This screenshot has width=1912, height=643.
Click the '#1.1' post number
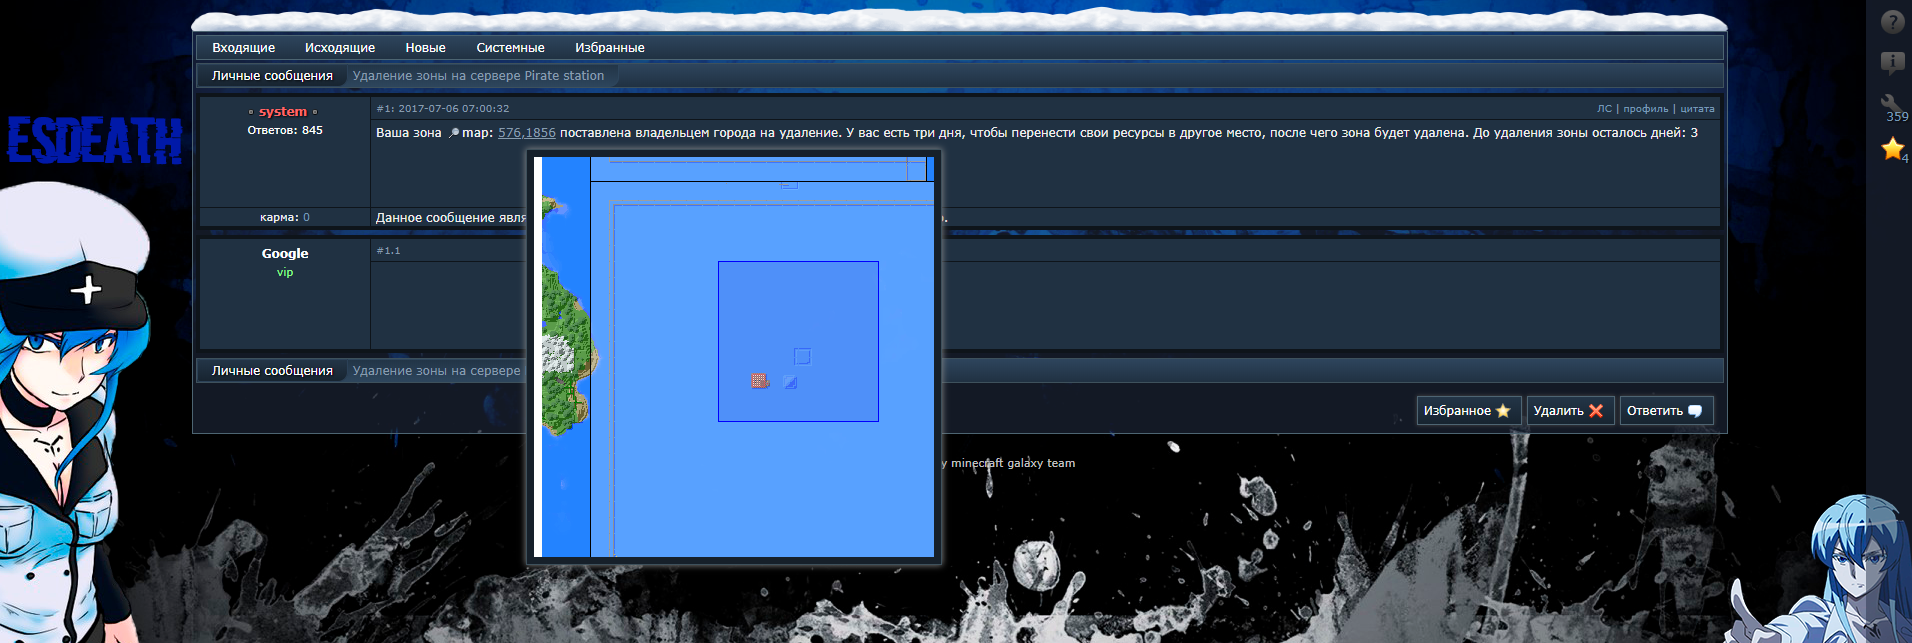pos(388,251)
